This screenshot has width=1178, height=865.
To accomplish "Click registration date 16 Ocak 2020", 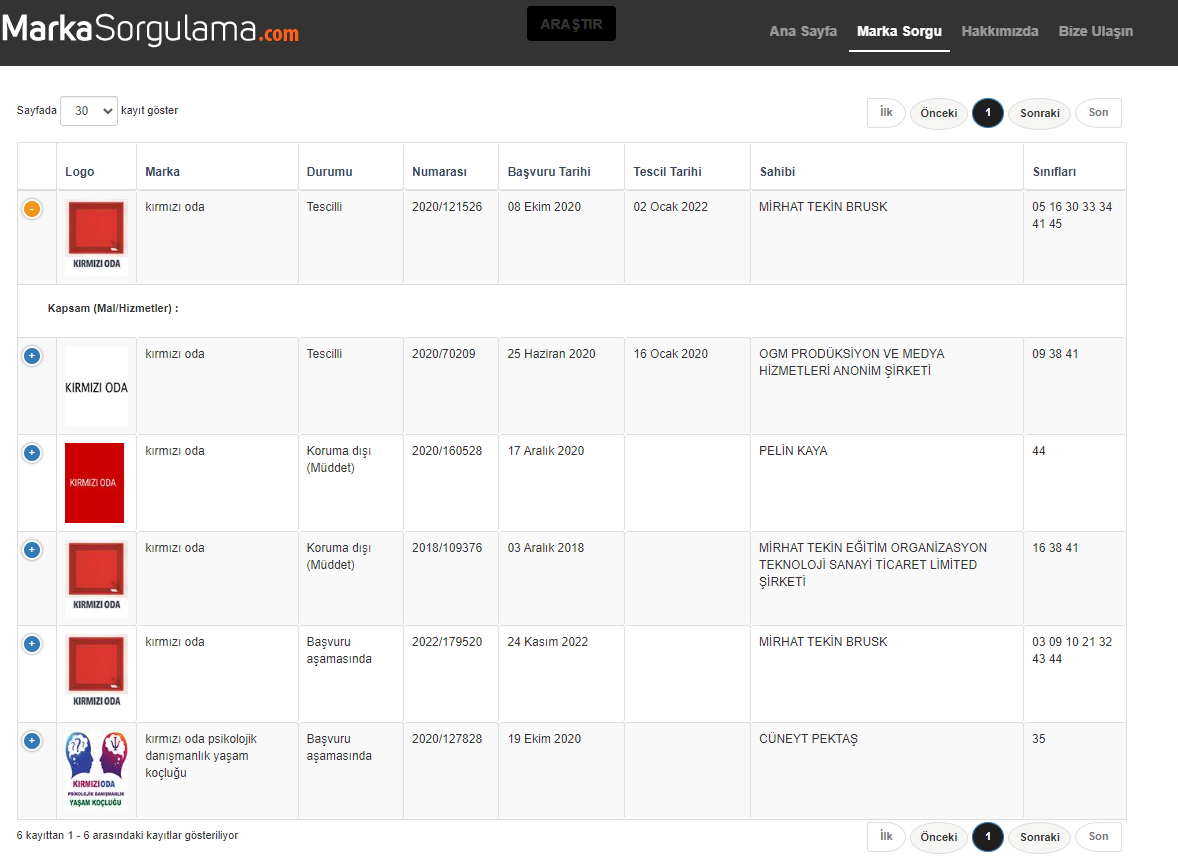I will 670,354.
